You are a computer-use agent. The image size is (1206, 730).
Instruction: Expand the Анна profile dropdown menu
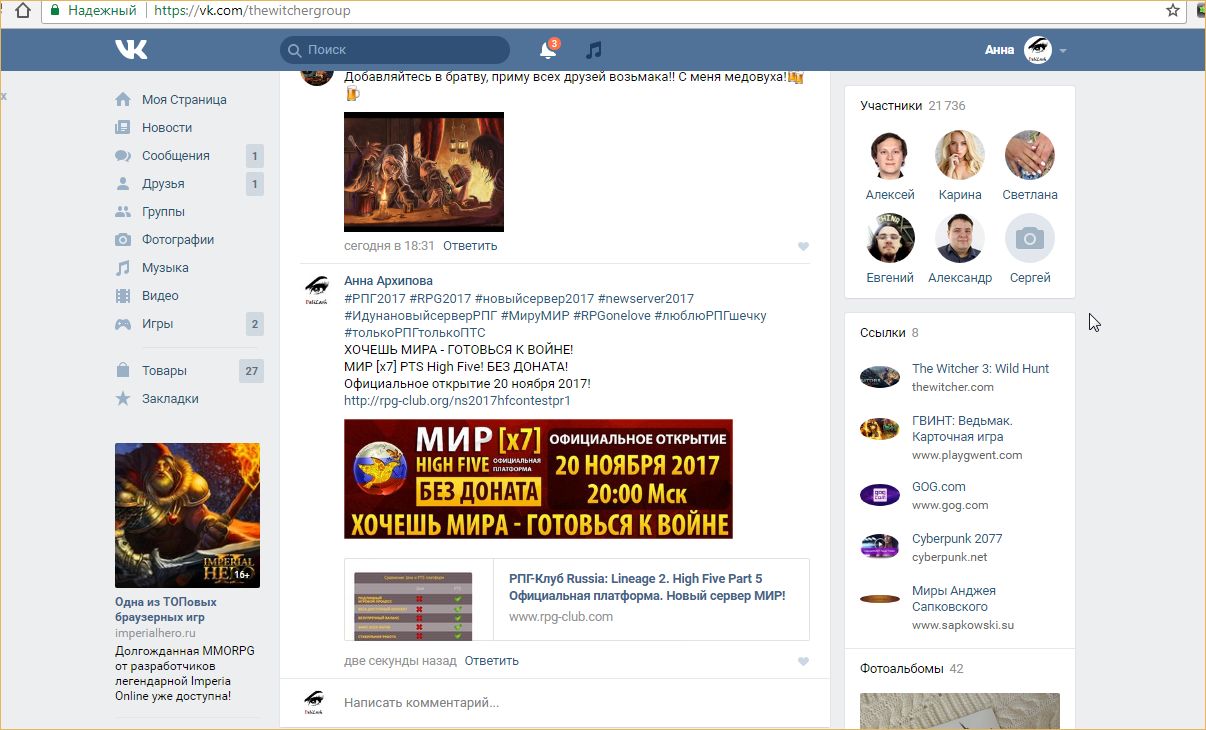point(1063,50)
